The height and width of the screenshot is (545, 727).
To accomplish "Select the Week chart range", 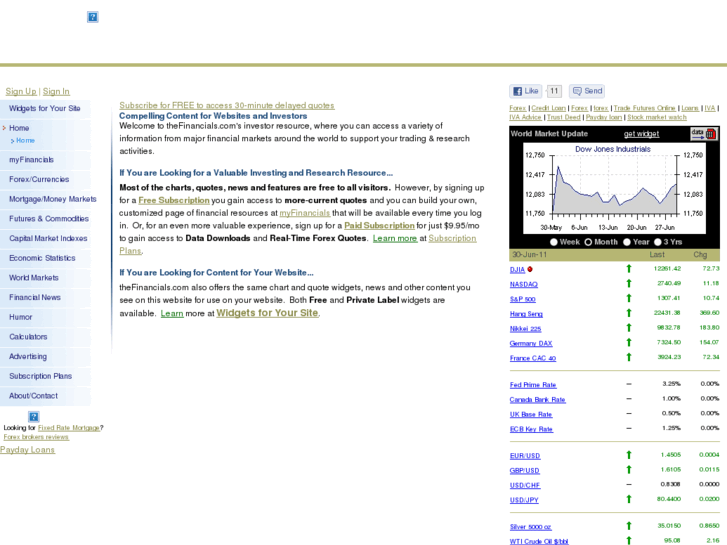I will click(x=554, y=242).
